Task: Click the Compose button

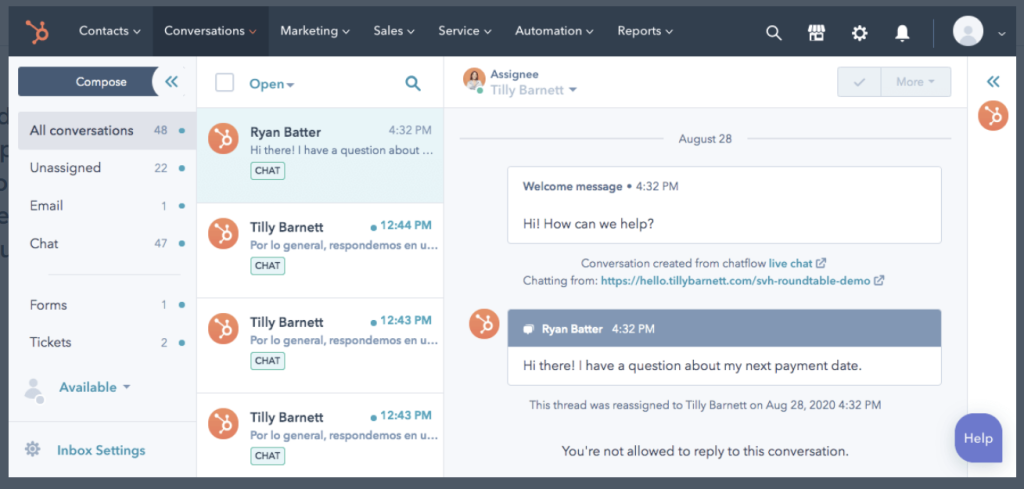Action: pos(88,82)
